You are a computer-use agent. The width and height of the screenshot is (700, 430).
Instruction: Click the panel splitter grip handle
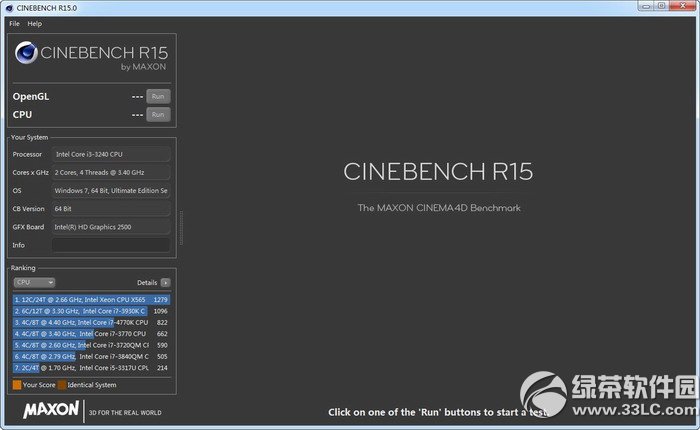181,228
